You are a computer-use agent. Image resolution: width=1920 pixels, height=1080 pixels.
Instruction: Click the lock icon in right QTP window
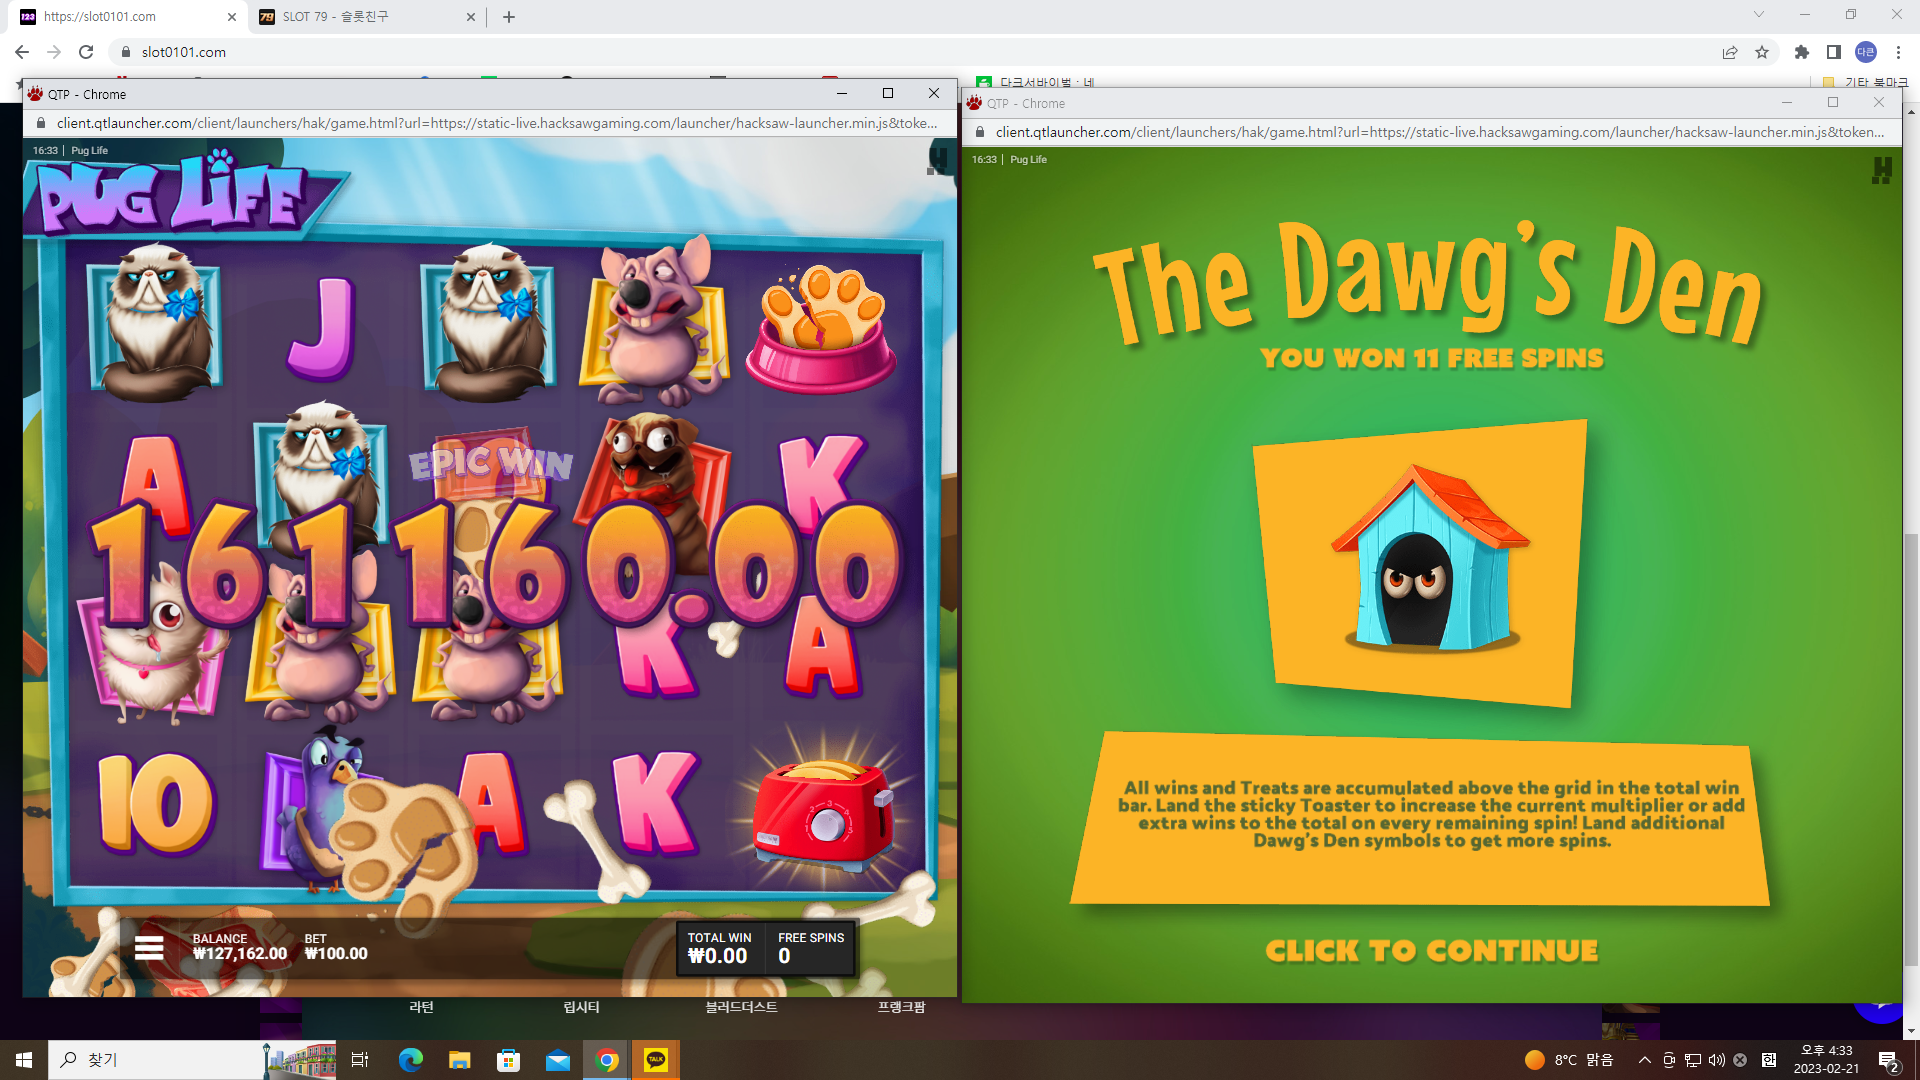980,132
